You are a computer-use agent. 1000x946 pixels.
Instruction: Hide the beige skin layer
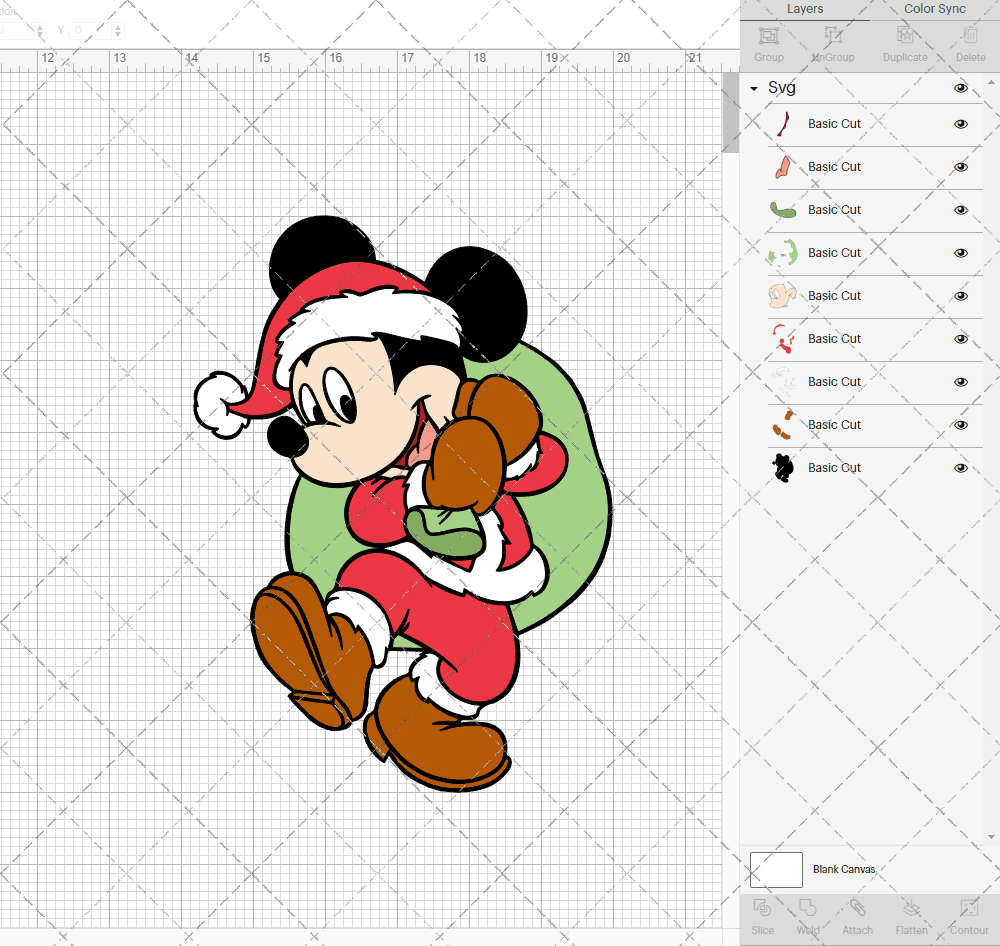[x=960, y=296]
